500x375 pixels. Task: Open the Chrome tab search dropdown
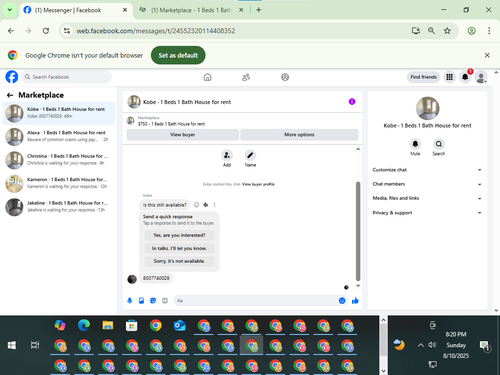click(x=10, y=10)
